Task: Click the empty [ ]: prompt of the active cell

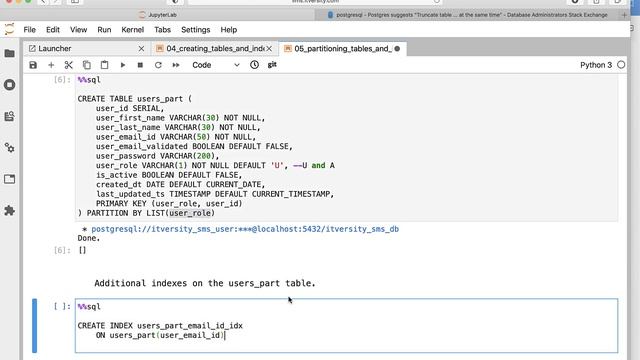Action: click(x=62, y=307)
